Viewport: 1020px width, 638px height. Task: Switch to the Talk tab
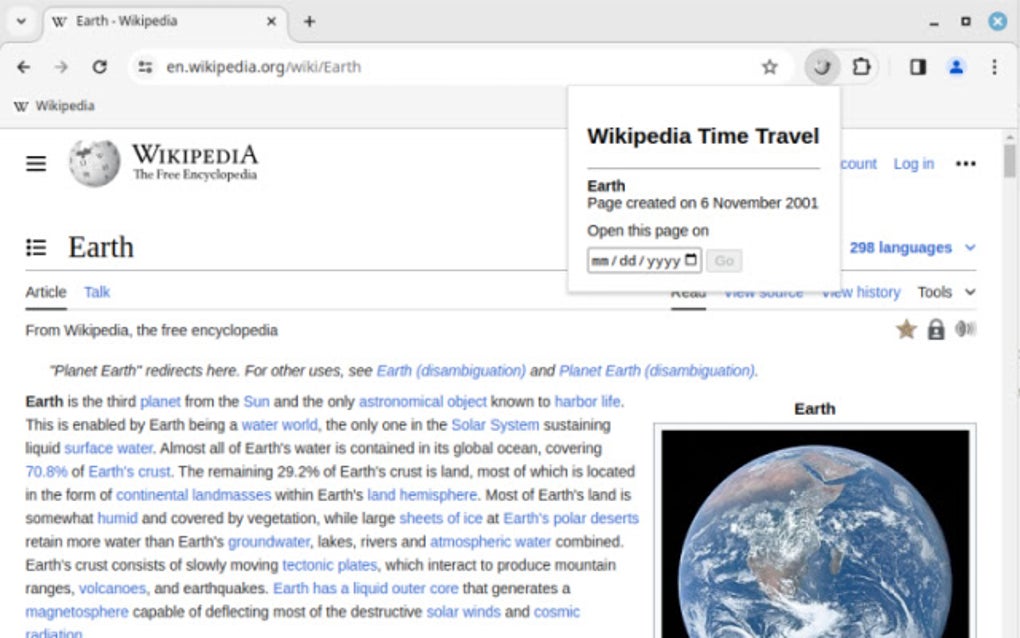[96, 292]
